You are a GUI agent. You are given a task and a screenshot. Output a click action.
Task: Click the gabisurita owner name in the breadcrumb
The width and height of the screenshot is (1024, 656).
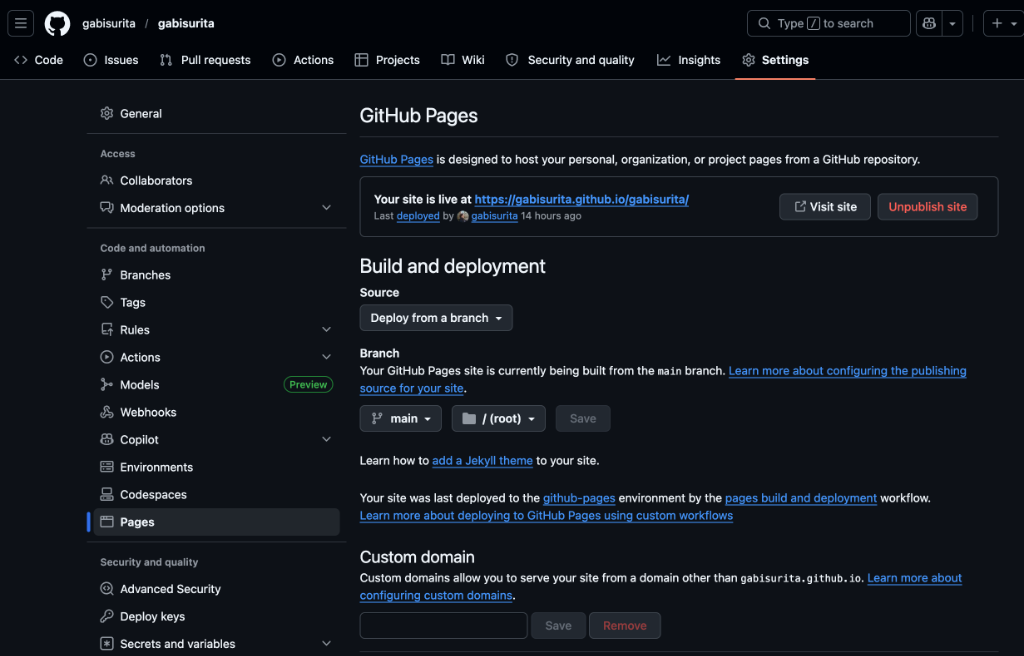pyautogui.click(x=108, y=24)
